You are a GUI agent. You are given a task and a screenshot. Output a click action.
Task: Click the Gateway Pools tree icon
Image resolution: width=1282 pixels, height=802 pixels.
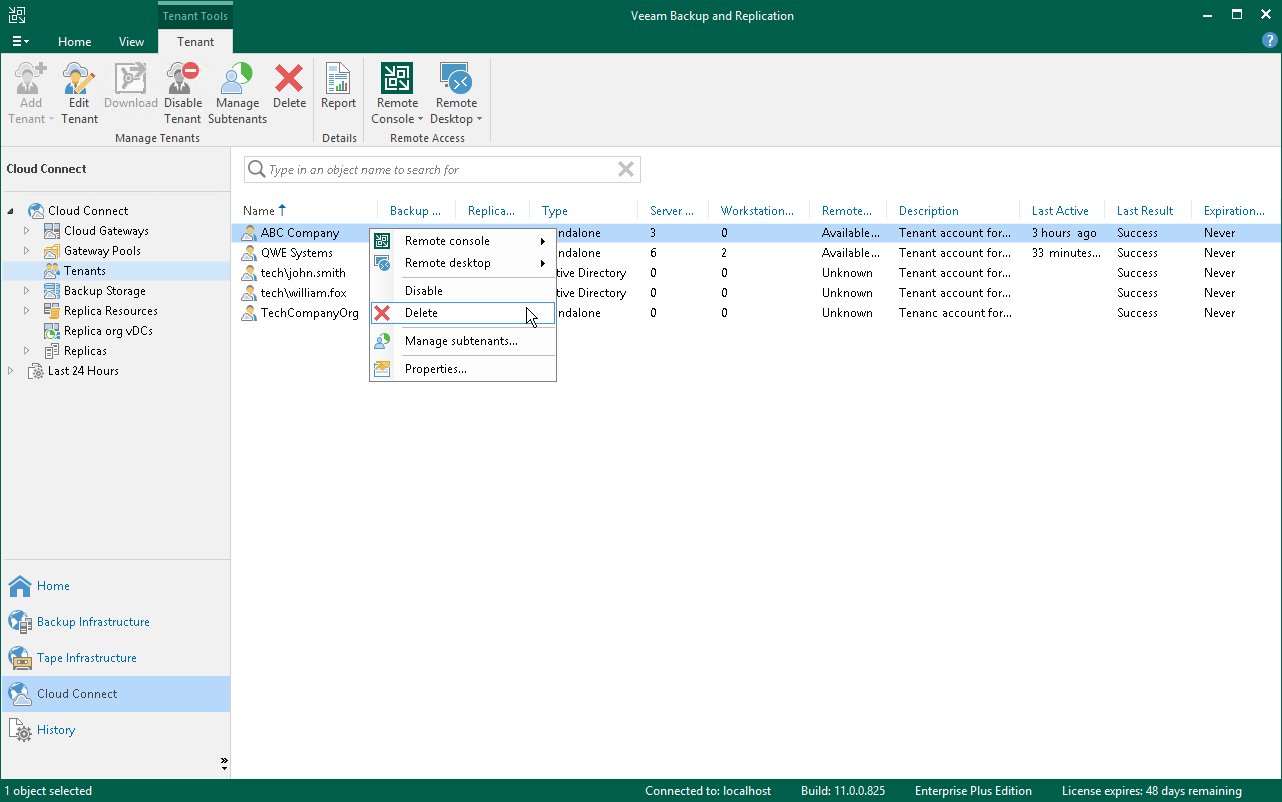point(52,251)
